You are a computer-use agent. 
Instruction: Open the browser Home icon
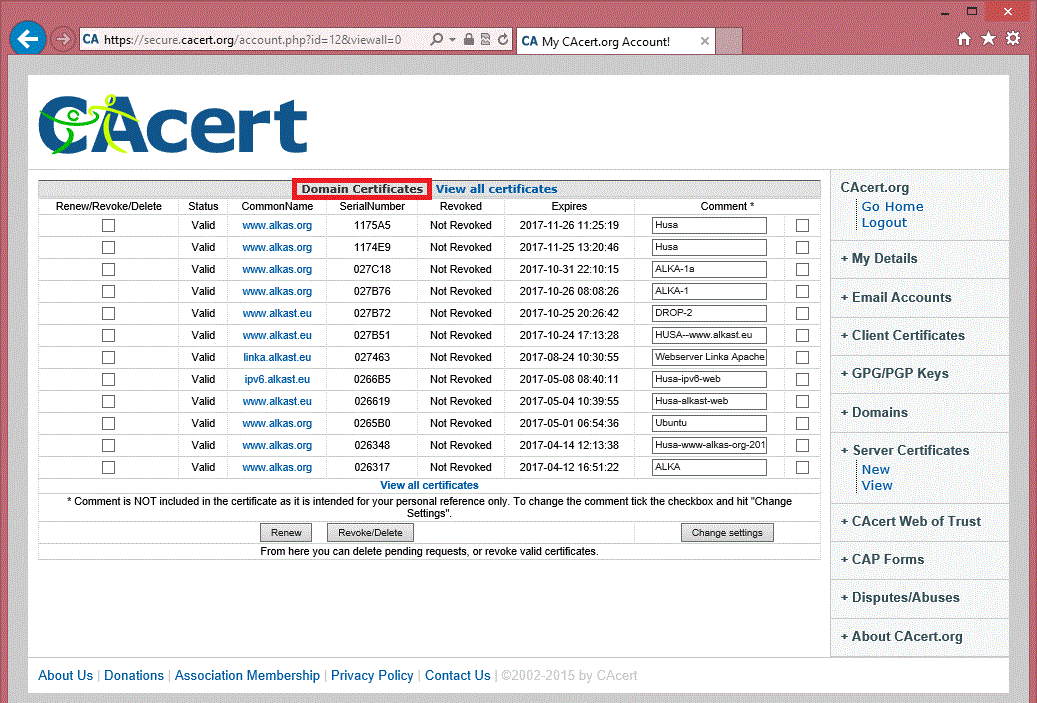click(x=963, y=39)
